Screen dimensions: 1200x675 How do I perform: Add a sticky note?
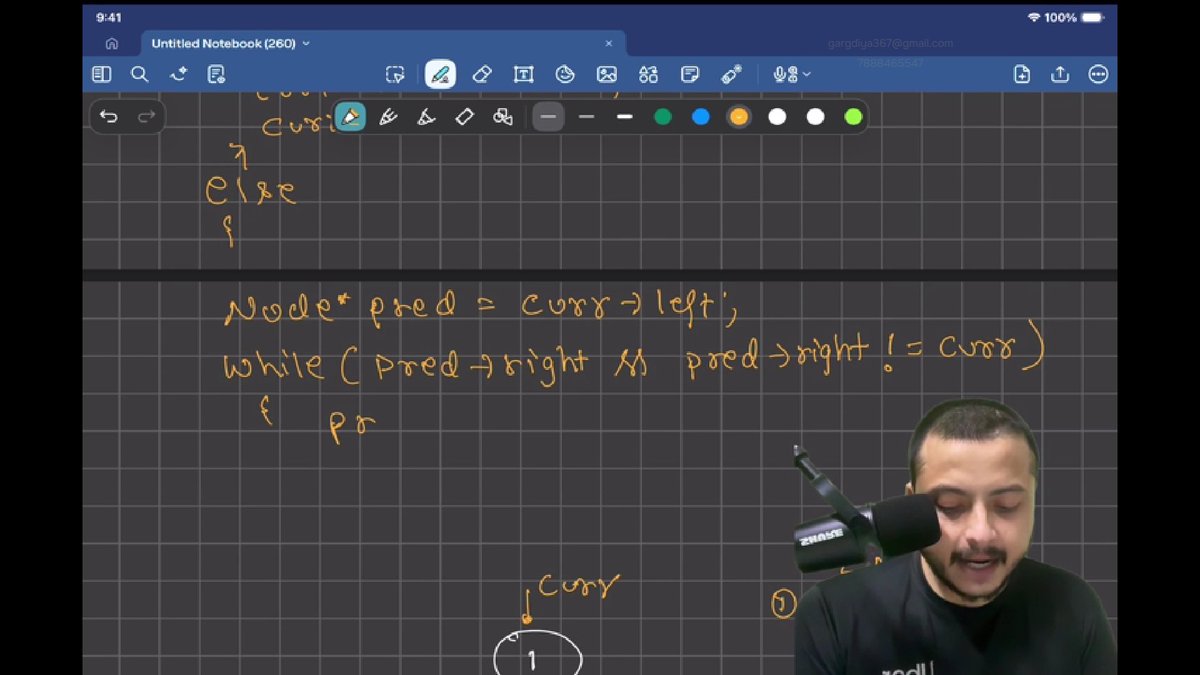point(690,74)
